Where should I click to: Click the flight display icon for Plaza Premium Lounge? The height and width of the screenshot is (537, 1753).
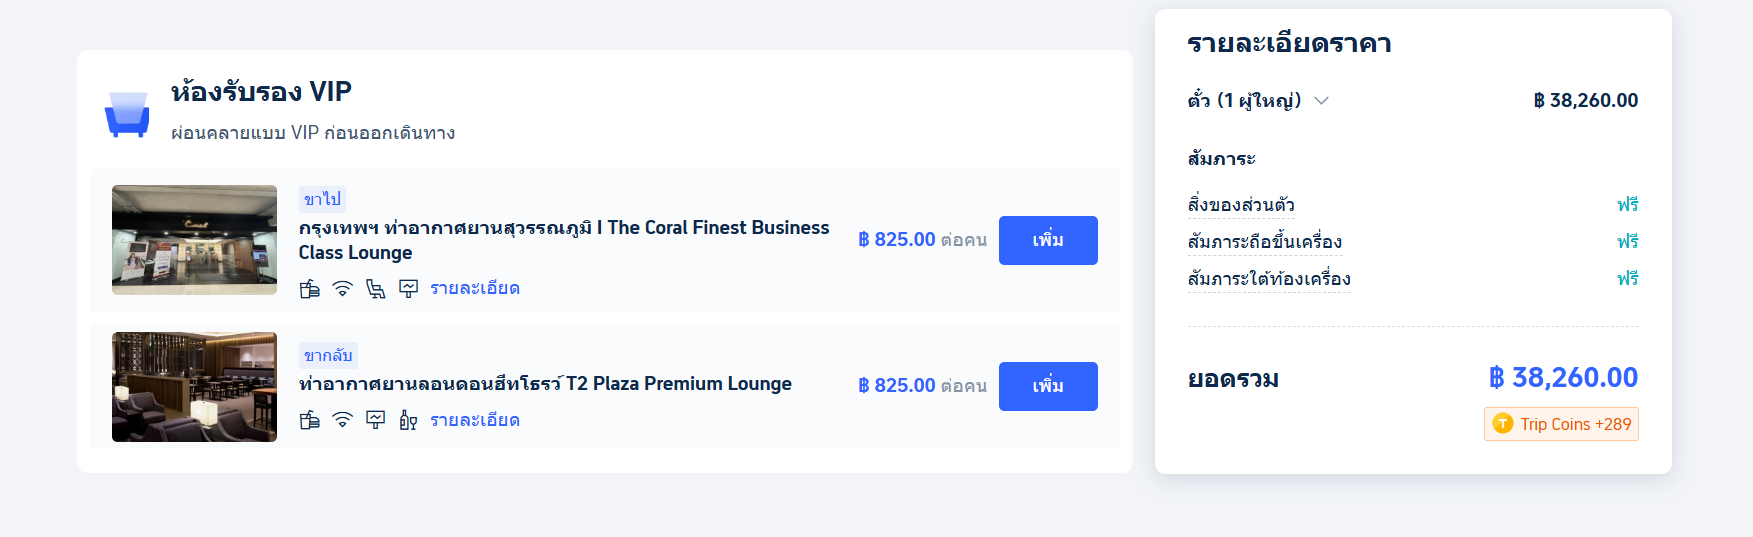(x=376, y=420)
